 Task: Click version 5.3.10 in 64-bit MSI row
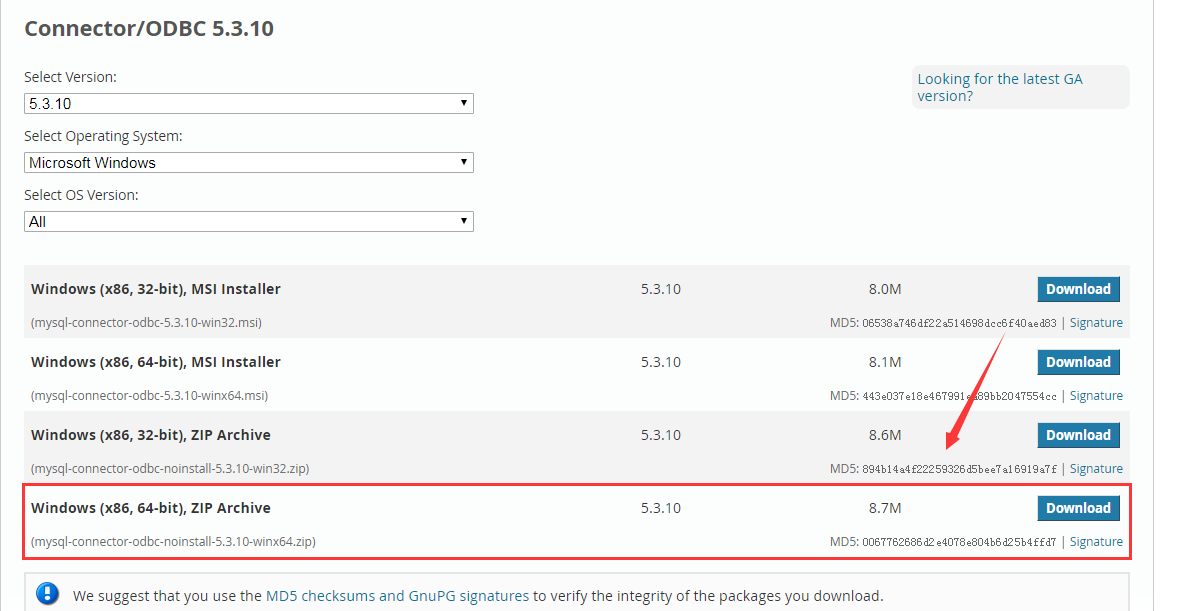[x=661, y=362]
